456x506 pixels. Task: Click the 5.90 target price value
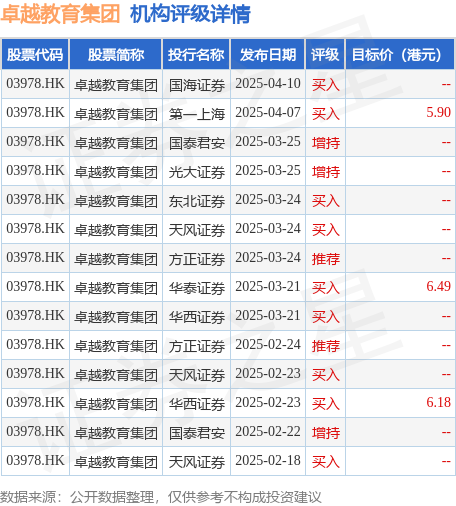point(438,112)
